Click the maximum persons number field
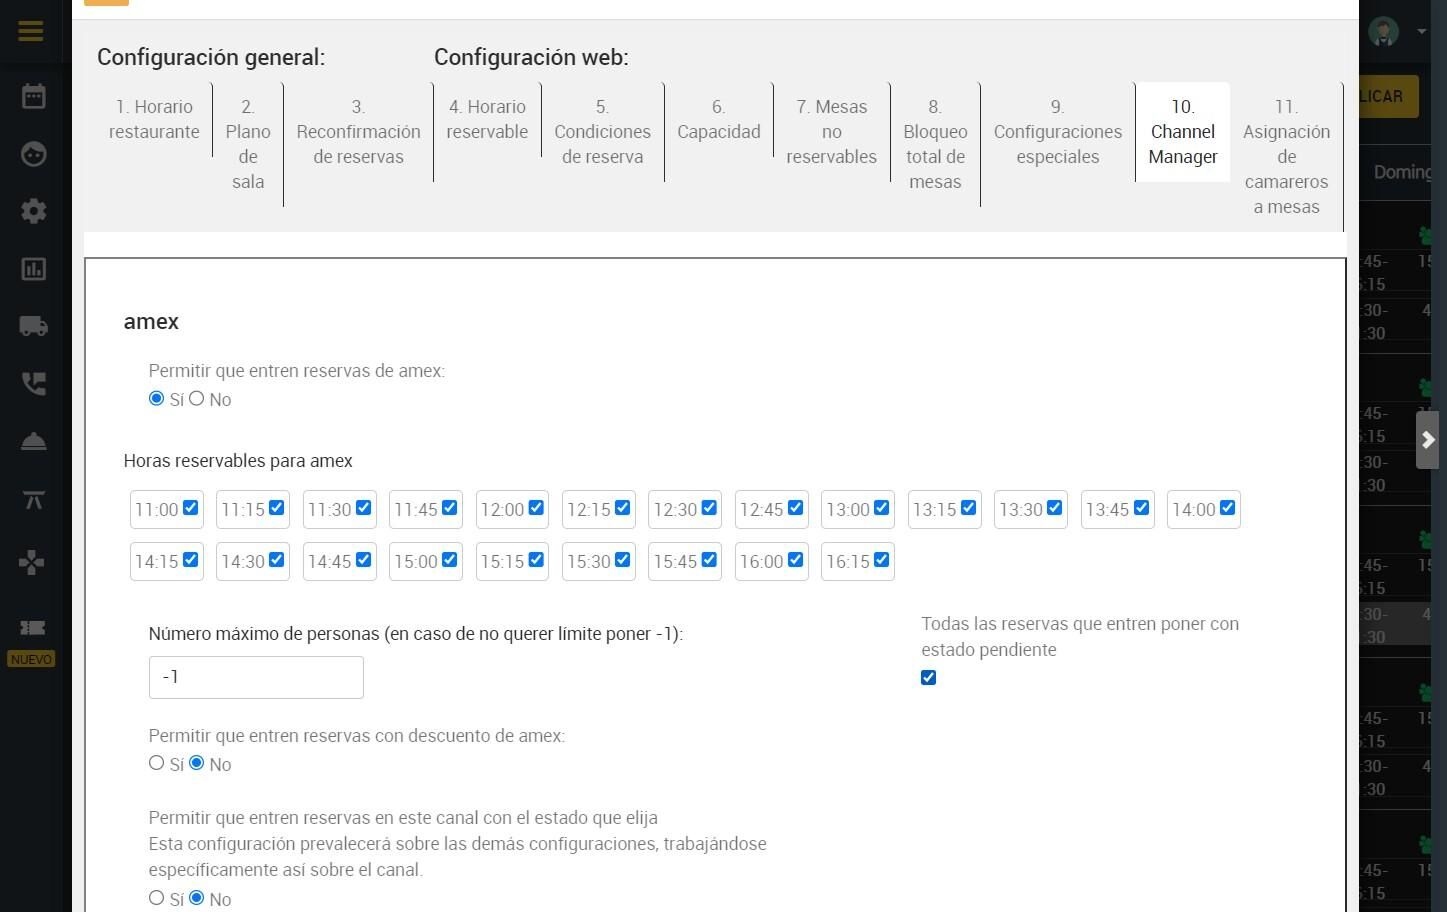The width and height of the screenshot is (1447, 912). click(256, 677)
